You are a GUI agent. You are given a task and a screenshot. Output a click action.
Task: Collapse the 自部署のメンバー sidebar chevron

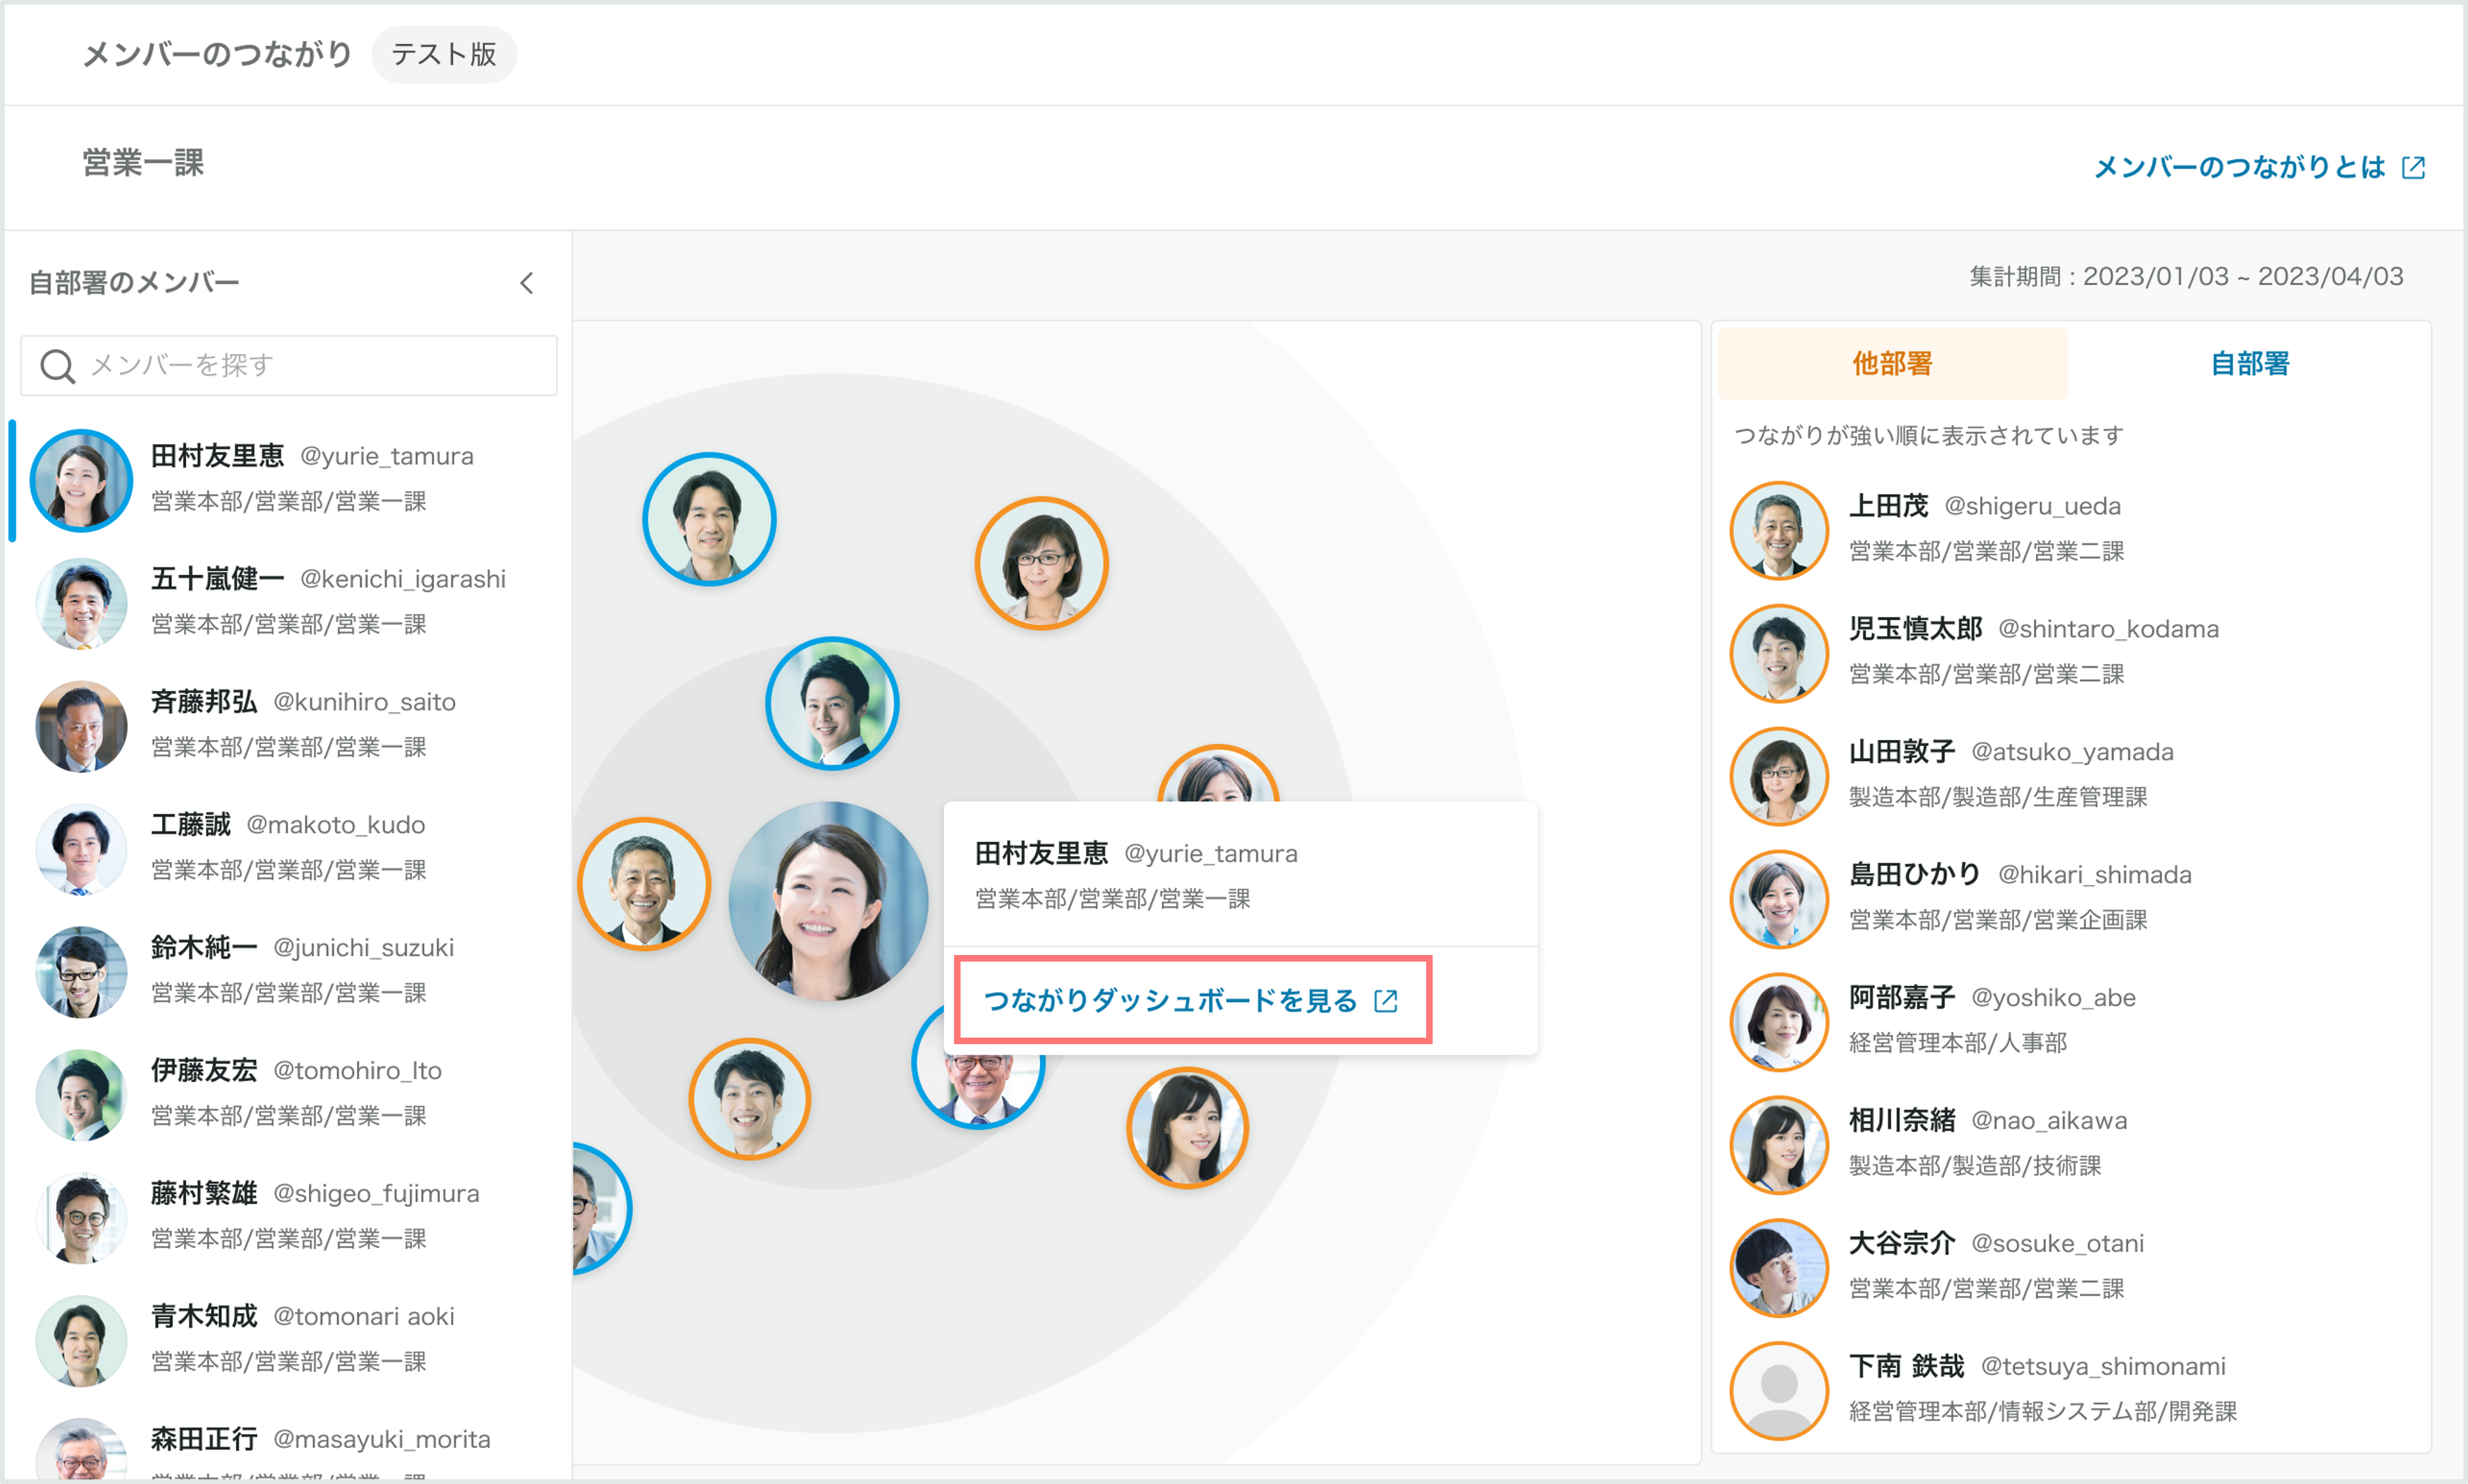(x=527, y=283)
